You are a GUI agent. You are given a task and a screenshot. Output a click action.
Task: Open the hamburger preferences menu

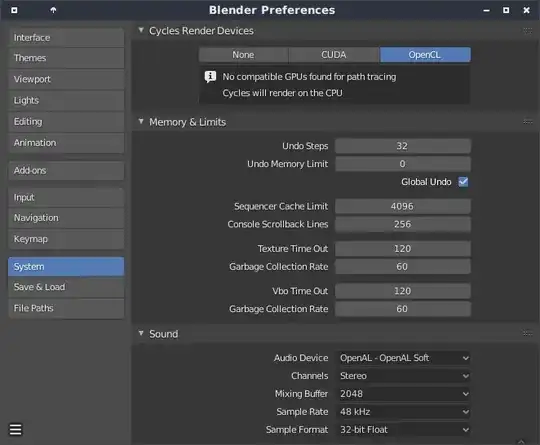pyautogui.click(x=15, y=430)
